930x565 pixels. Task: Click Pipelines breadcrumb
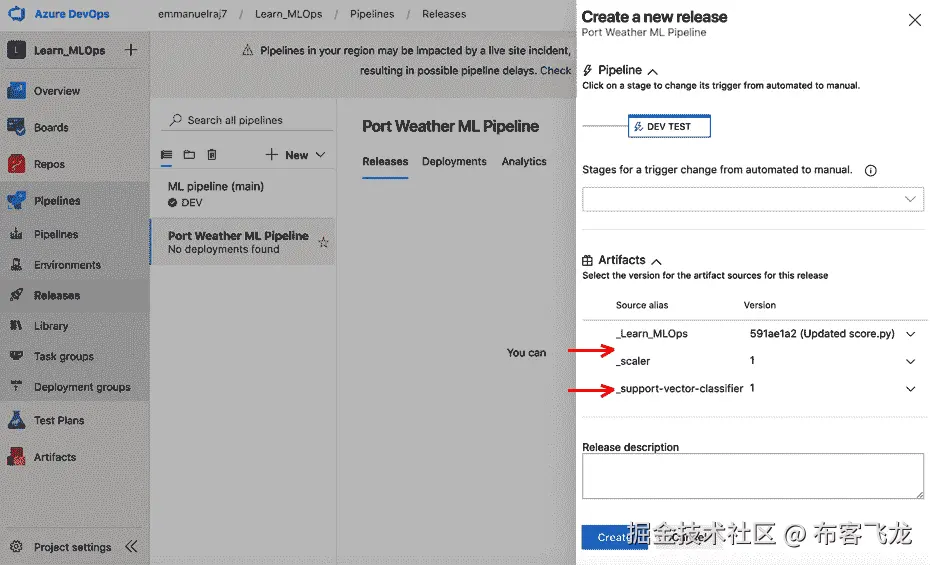[372, 14]
